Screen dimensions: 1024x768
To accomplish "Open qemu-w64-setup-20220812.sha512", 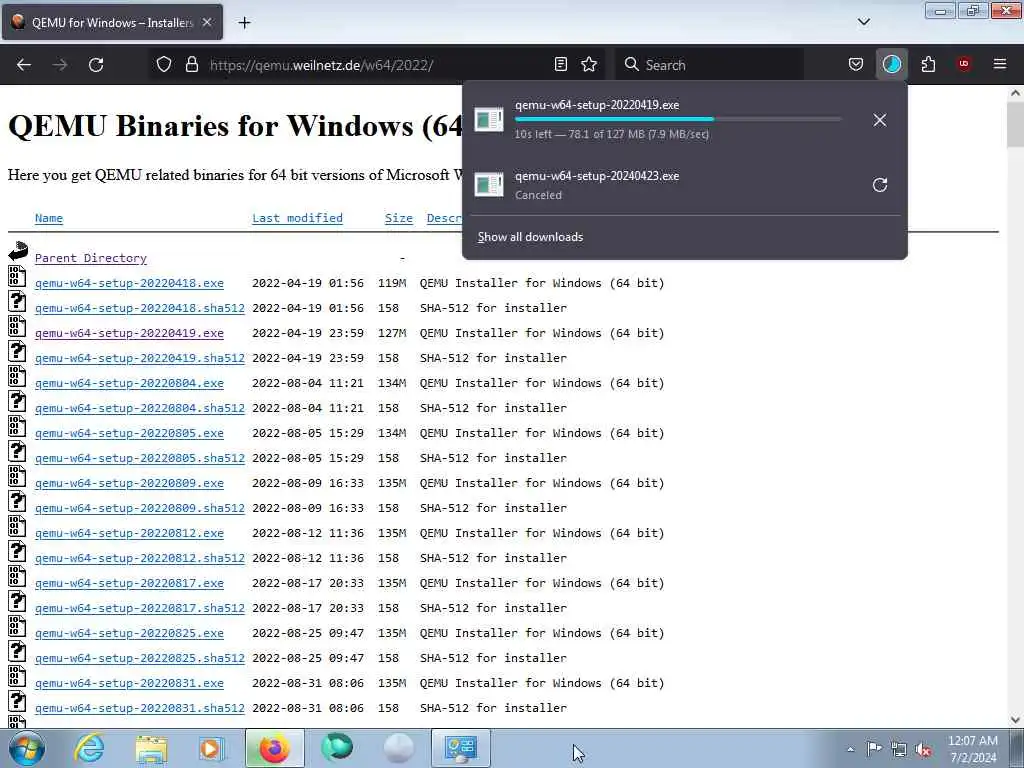I will [x=140, y=558].
